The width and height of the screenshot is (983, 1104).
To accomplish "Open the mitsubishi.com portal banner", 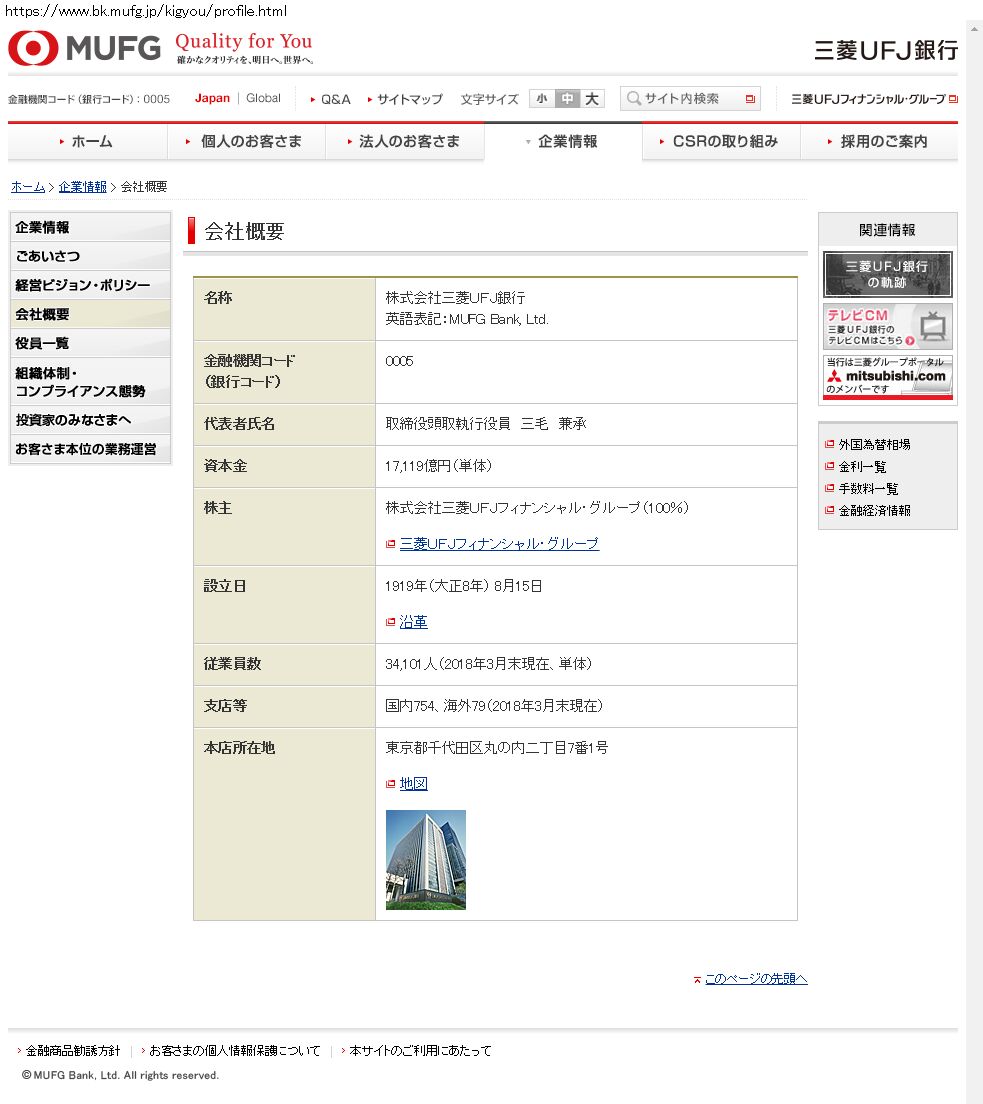I will pos(887,377).
